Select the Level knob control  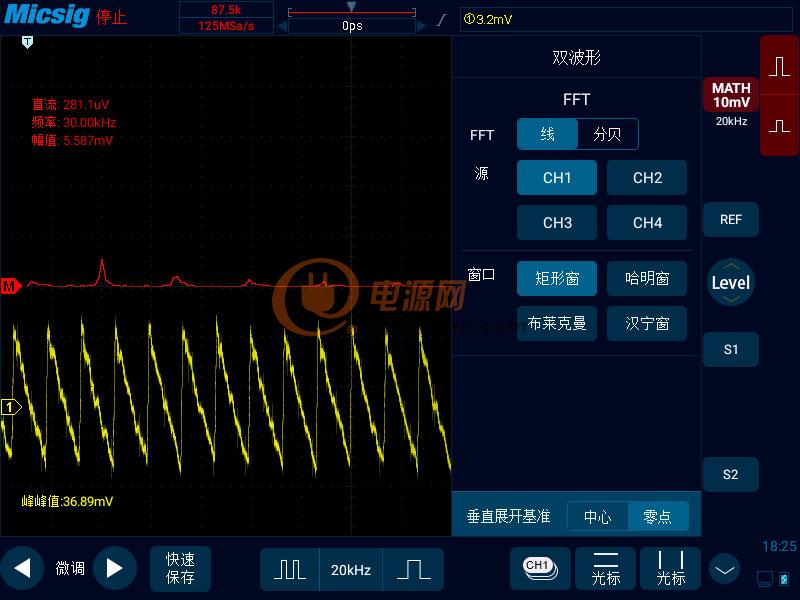click(731, 282)
